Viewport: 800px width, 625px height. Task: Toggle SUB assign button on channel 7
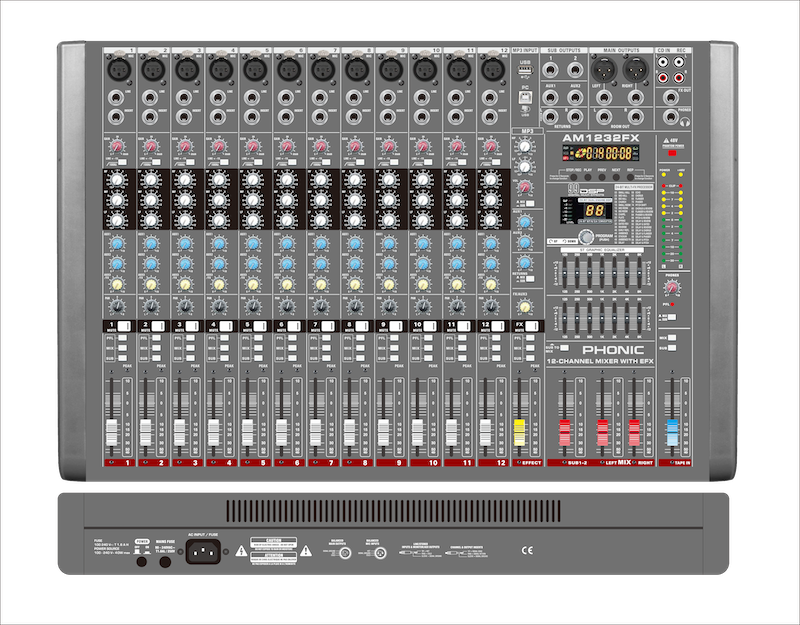coord(327,358)
